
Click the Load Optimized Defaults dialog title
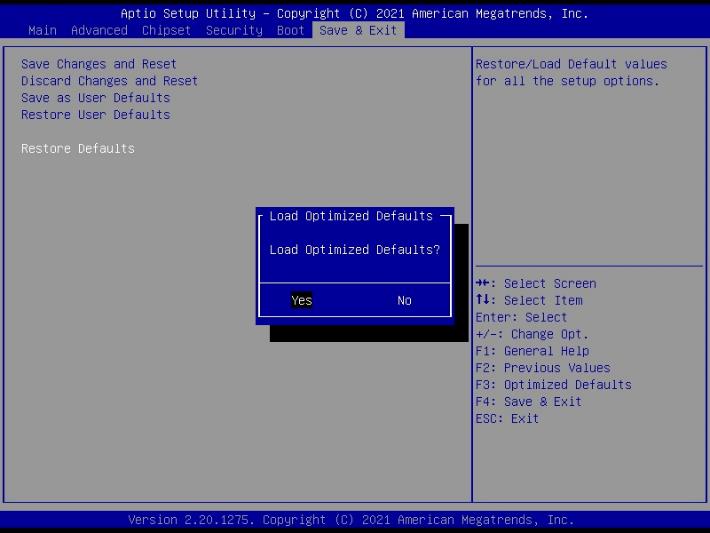click(x=351, y=216)
